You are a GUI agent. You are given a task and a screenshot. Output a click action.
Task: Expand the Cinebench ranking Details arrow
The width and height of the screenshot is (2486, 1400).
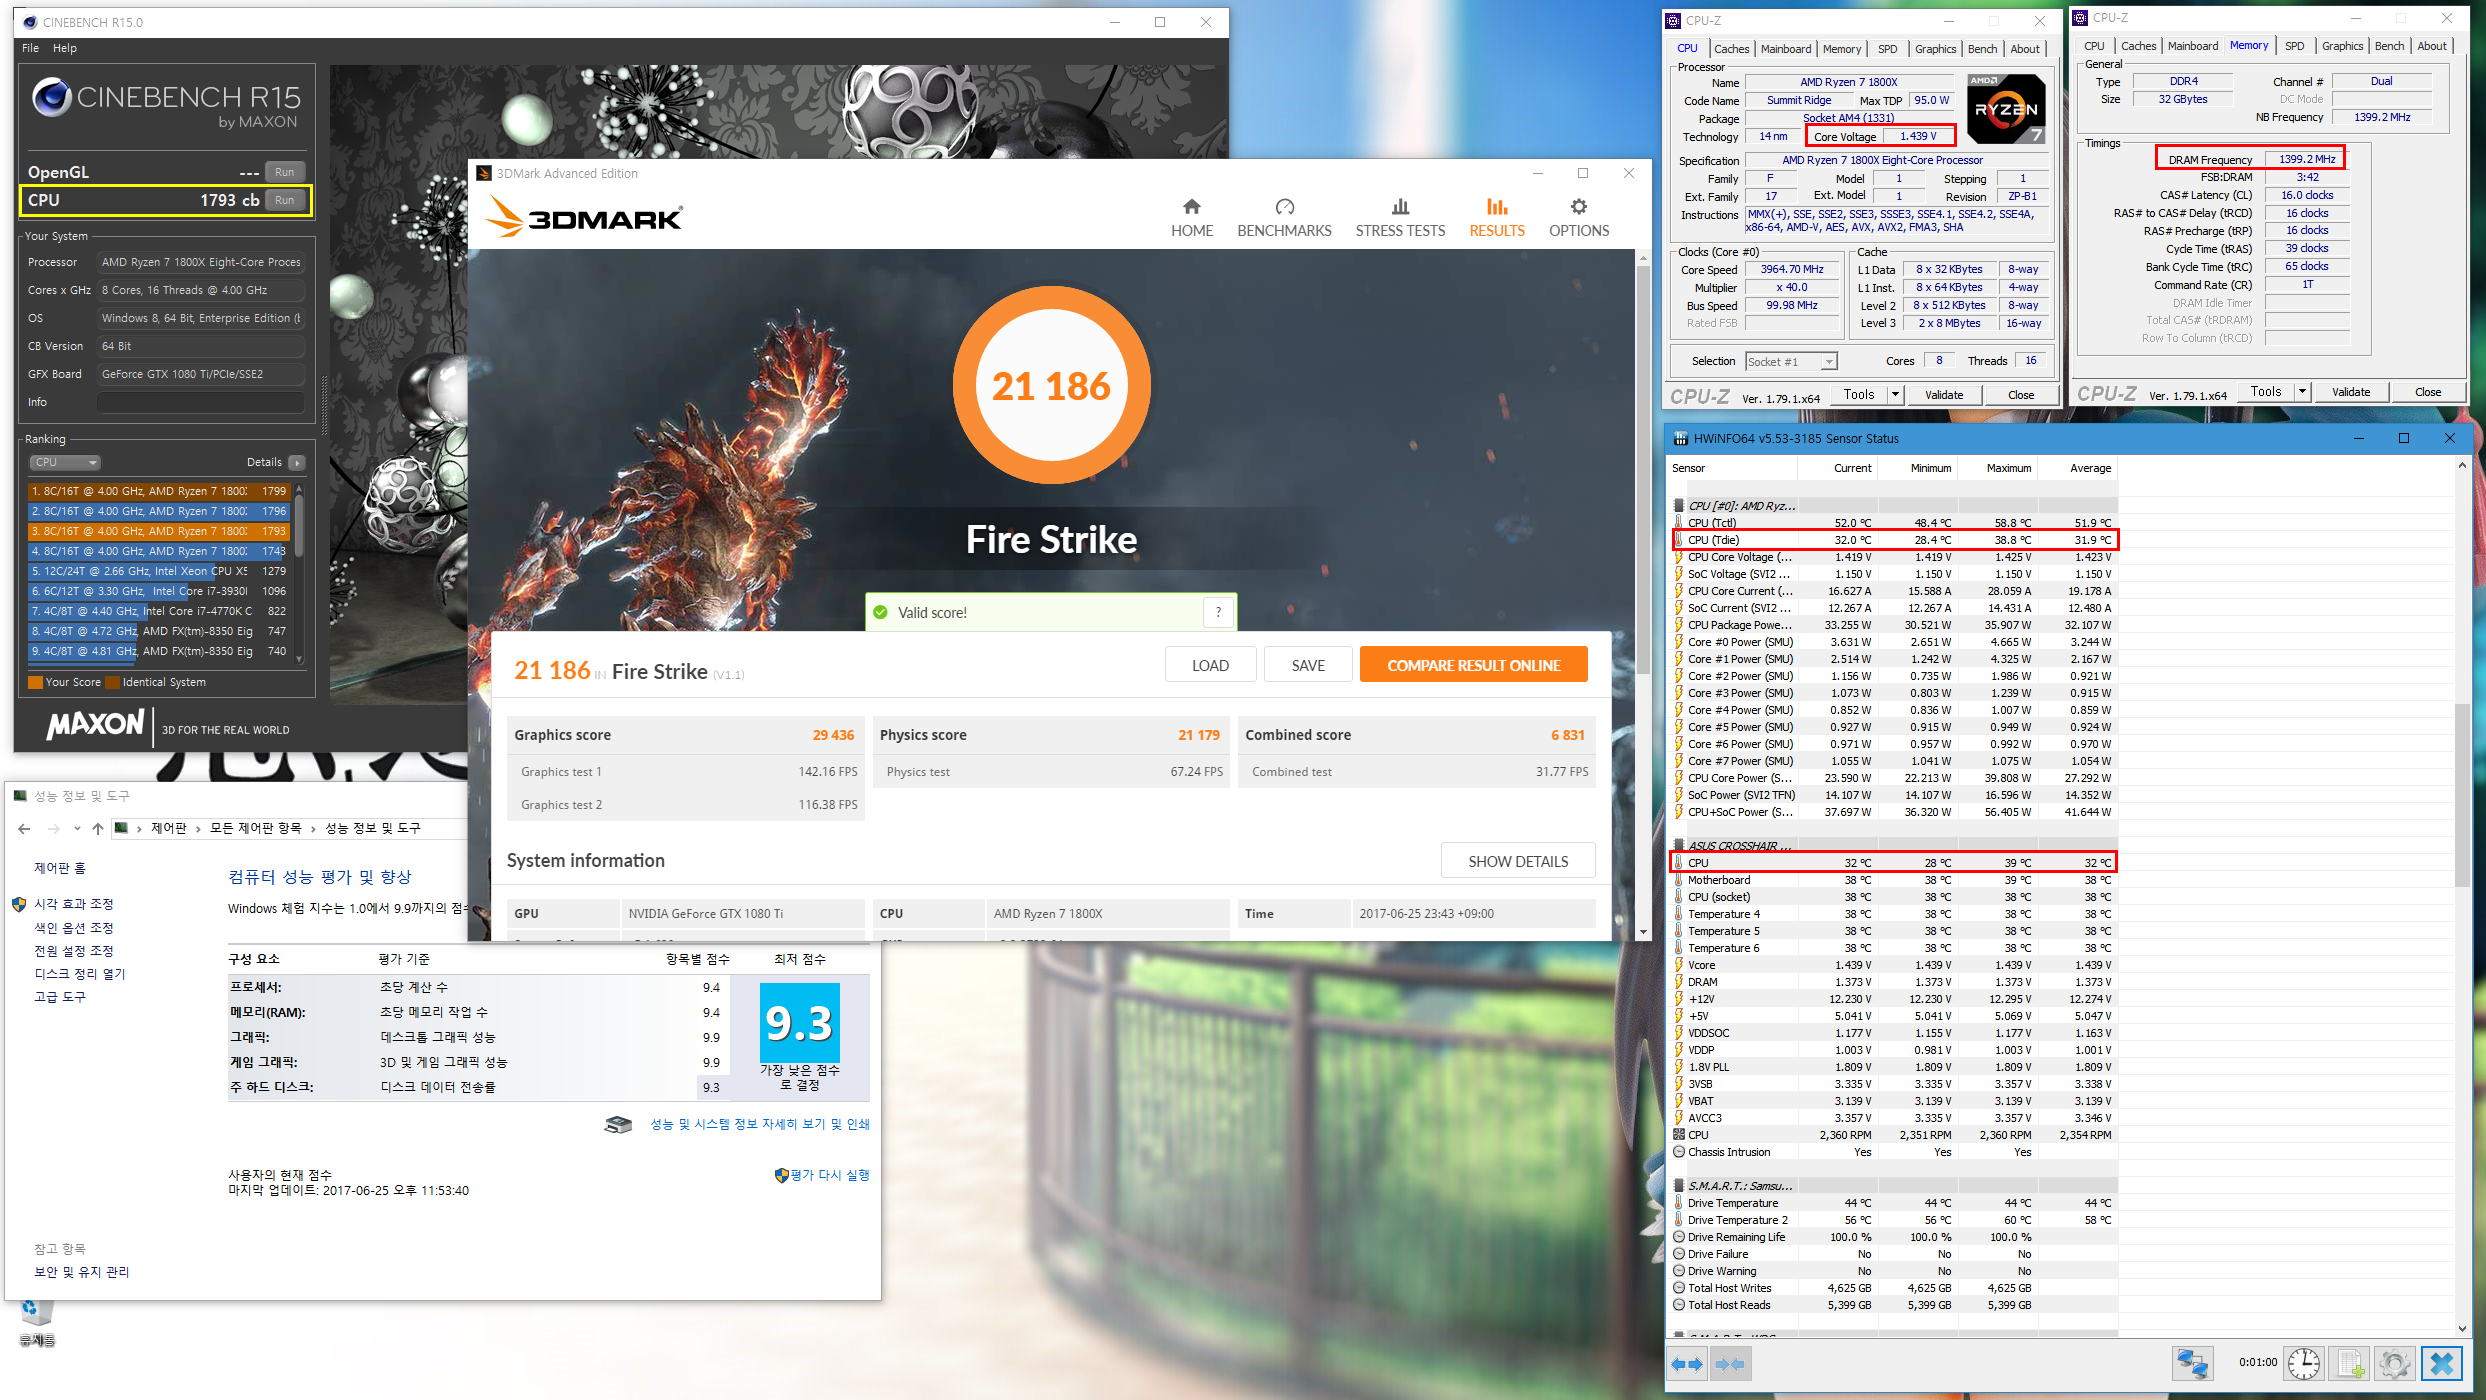pyautogui.click(x=296, y=463)
